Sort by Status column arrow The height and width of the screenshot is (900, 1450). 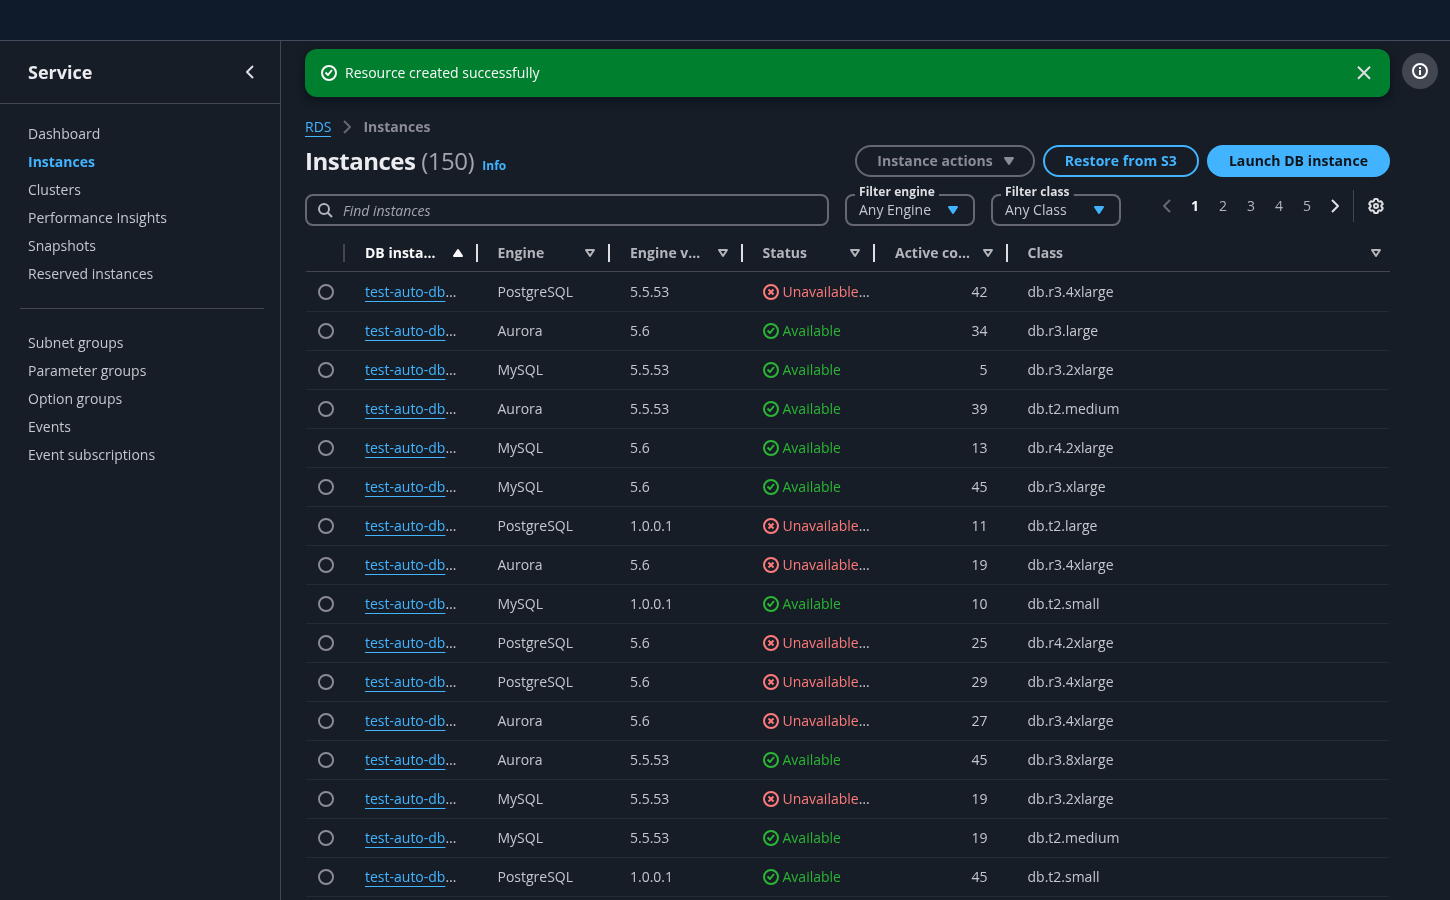pyautogui.click(x=855, y=253)
